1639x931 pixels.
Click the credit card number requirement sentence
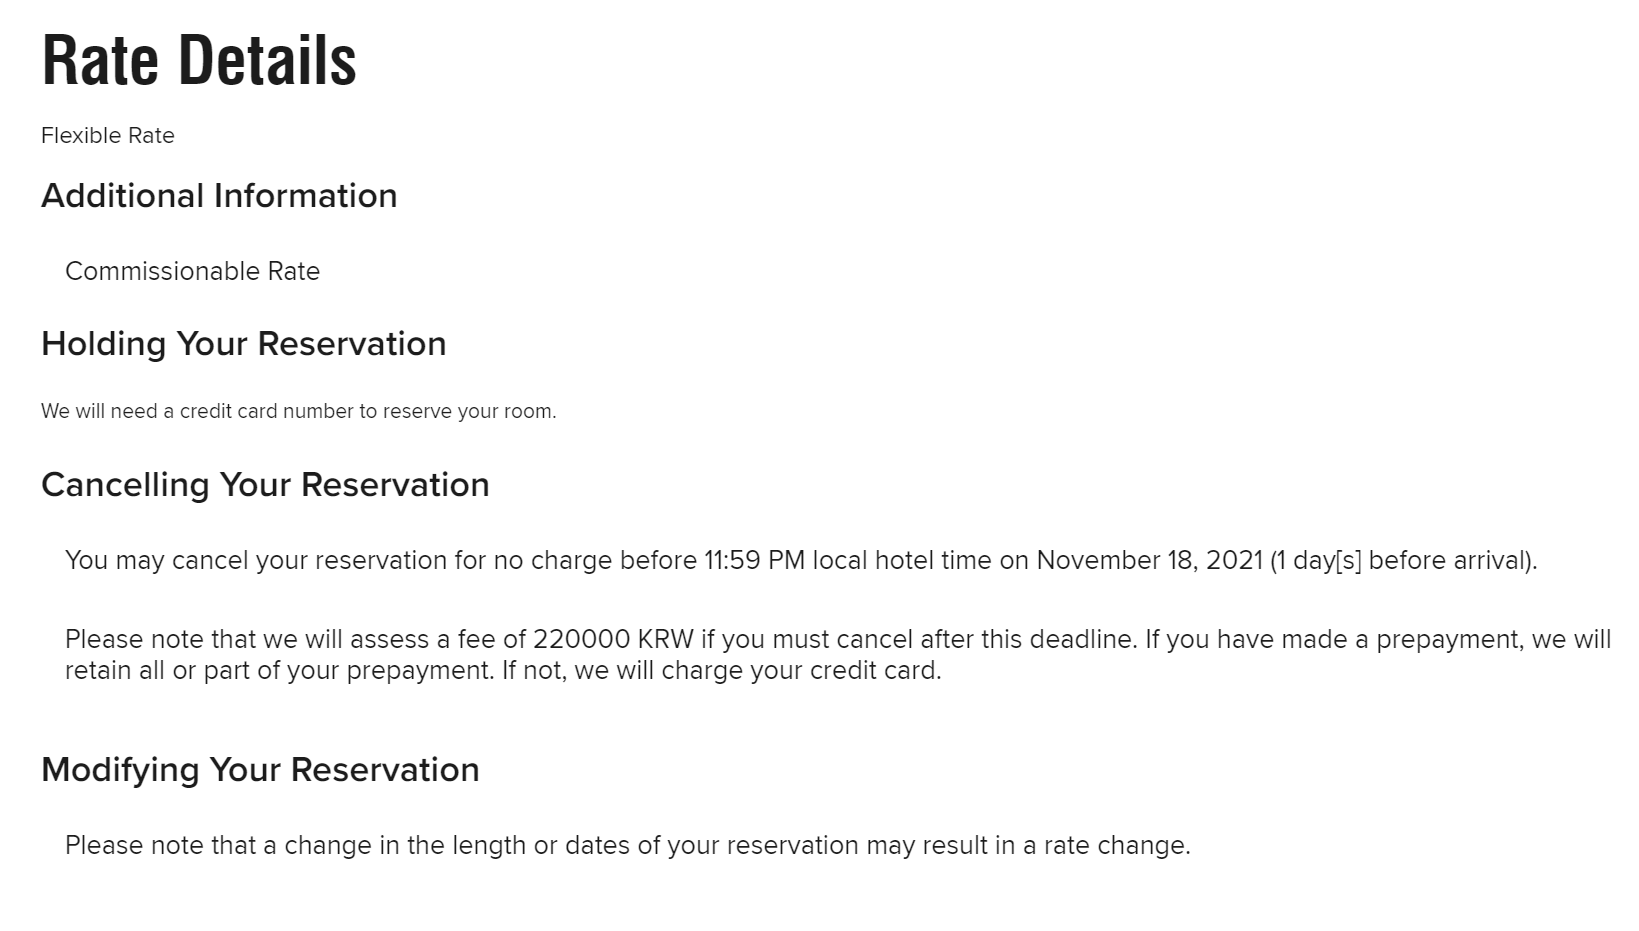298,412
